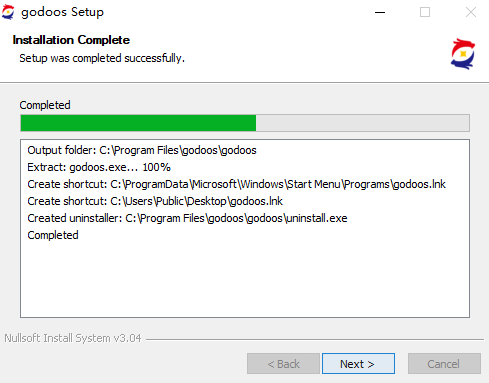
Task: Close the godoos Setup window
Action: pos(471,12)
